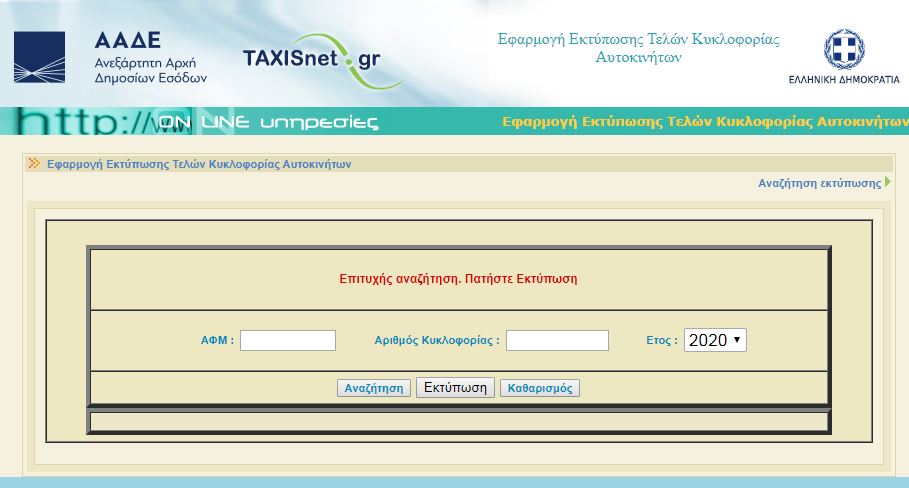The width and height of the screenshot is (909, 488).
Task: Click the breadcrumb title Εφαρμογή Εκτύπωσης Τελών Κυκλοφορίας
Action: 199,164
